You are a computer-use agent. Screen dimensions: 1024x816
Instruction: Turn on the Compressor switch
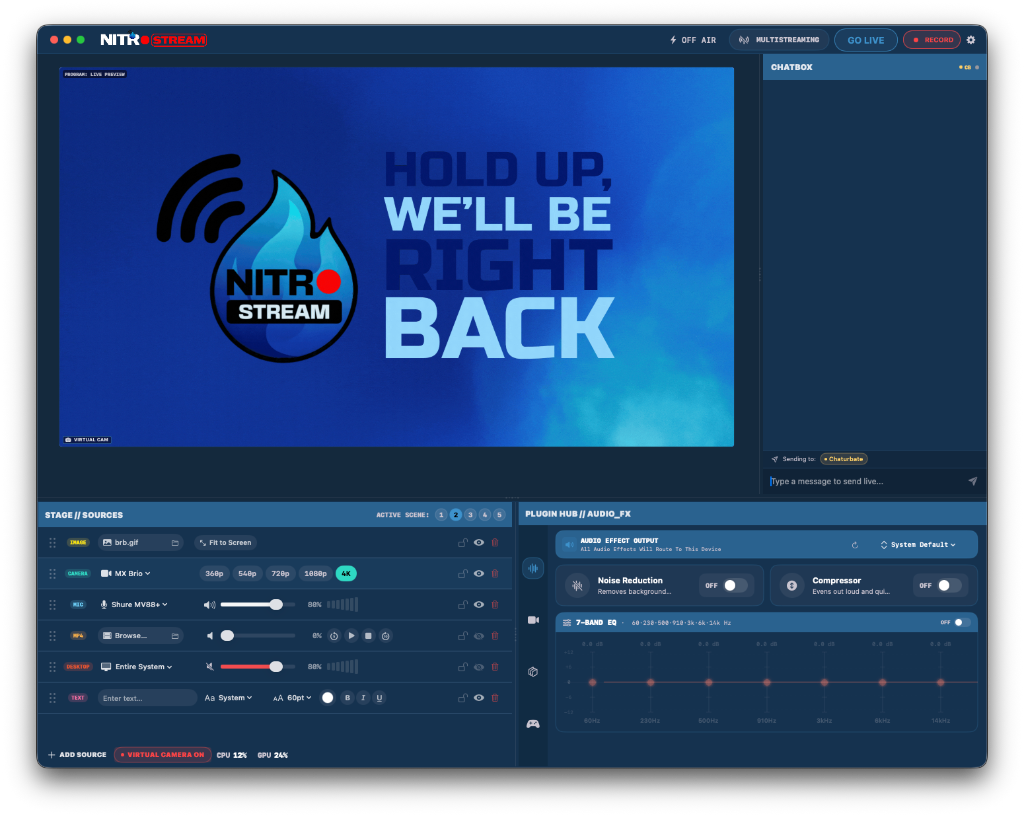click(x=947, y=586)
